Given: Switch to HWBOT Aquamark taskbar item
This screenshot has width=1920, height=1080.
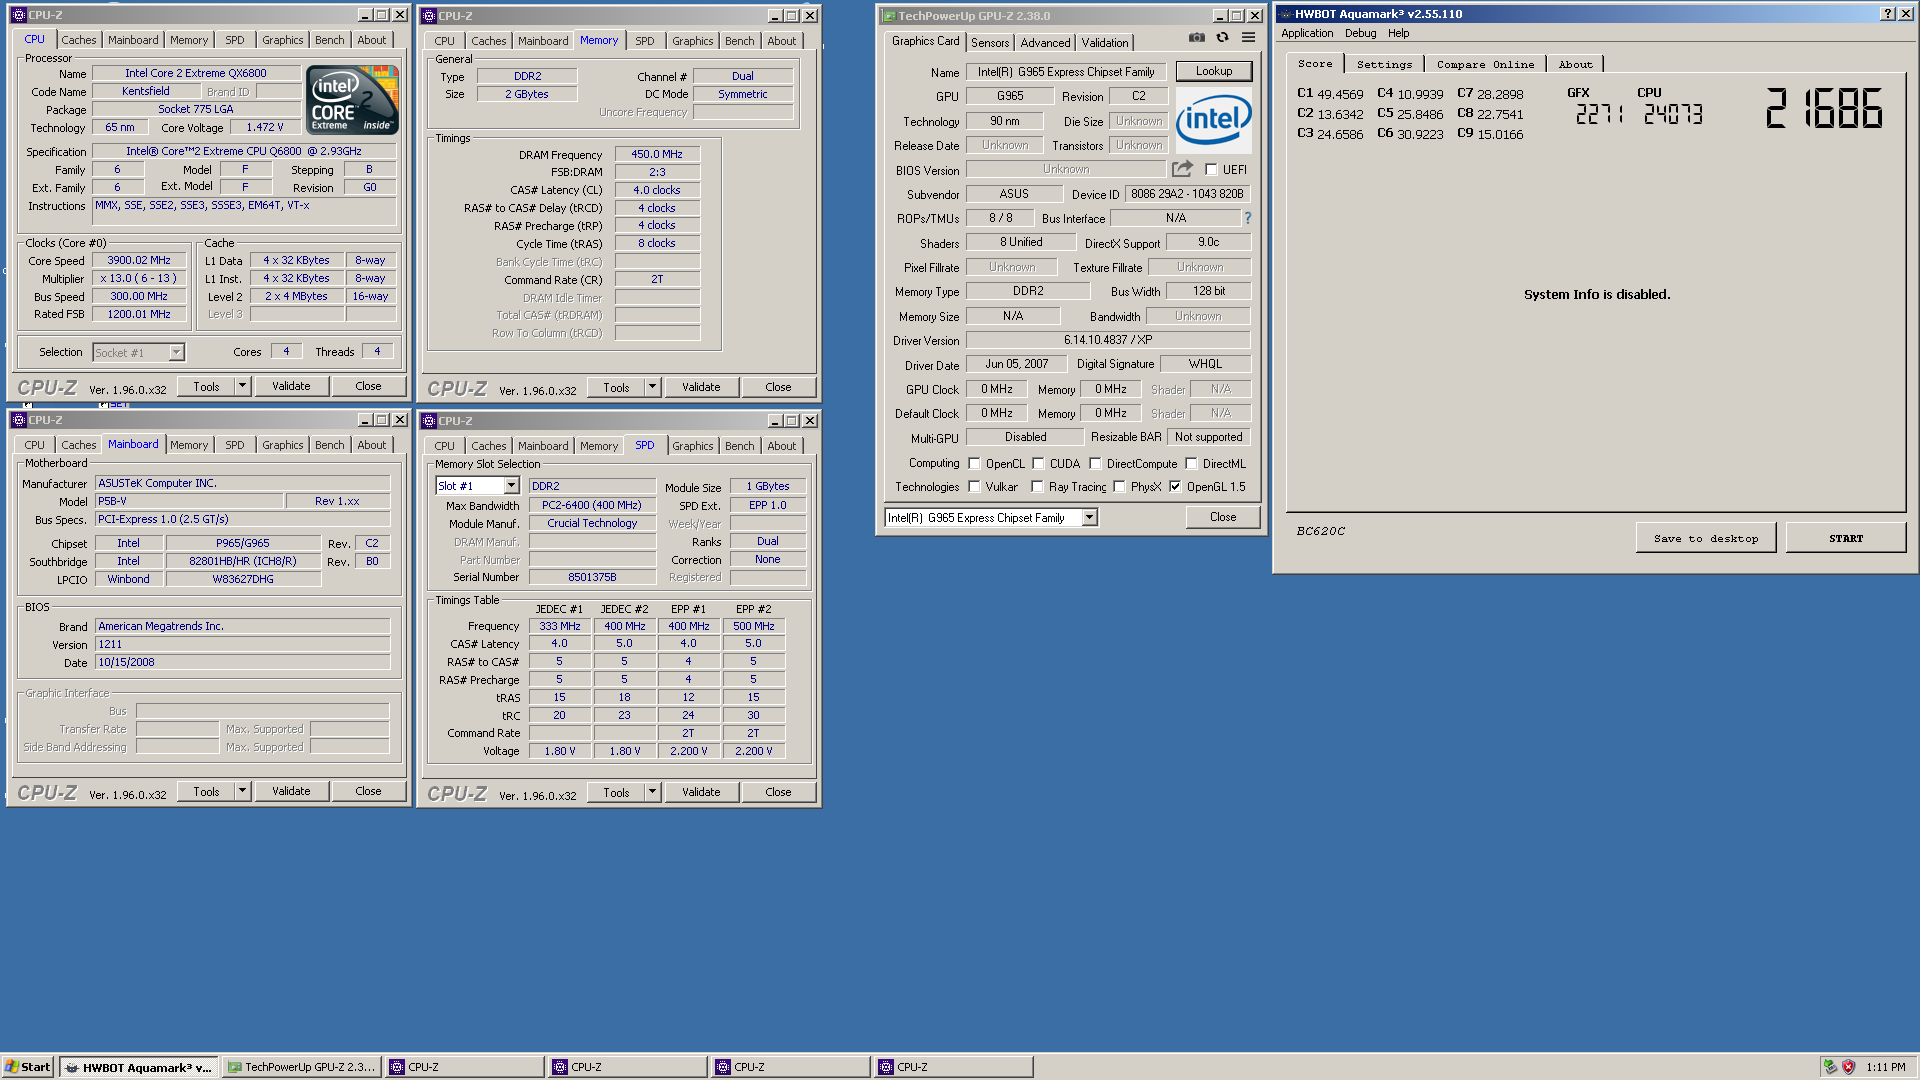Looking at the screenshot, I should coord(138,1067).
